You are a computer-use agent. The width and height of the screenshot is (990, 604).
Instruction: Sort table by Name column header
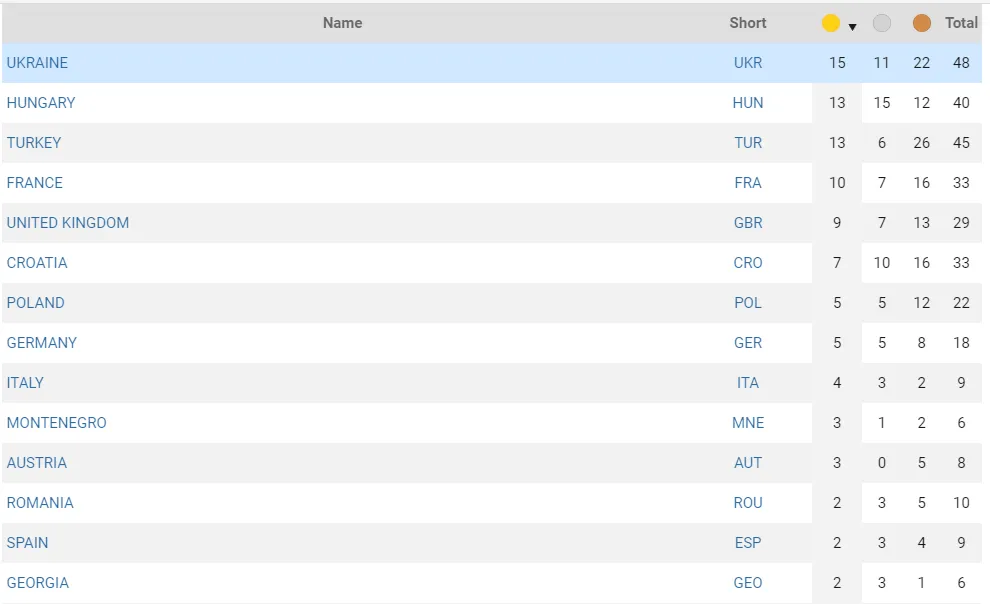(x=342, y=23)
